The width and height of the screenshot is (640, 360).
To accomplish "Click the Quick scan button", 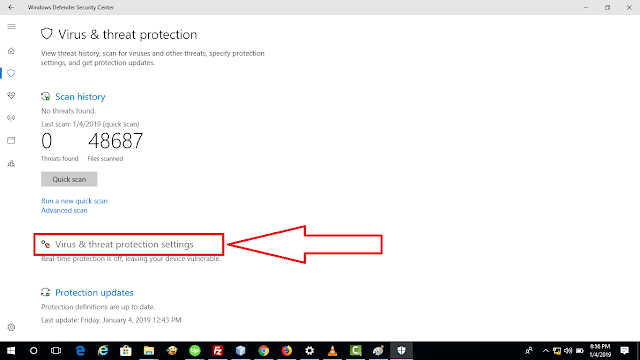I will pyautogui.click(x=69, y=179).
